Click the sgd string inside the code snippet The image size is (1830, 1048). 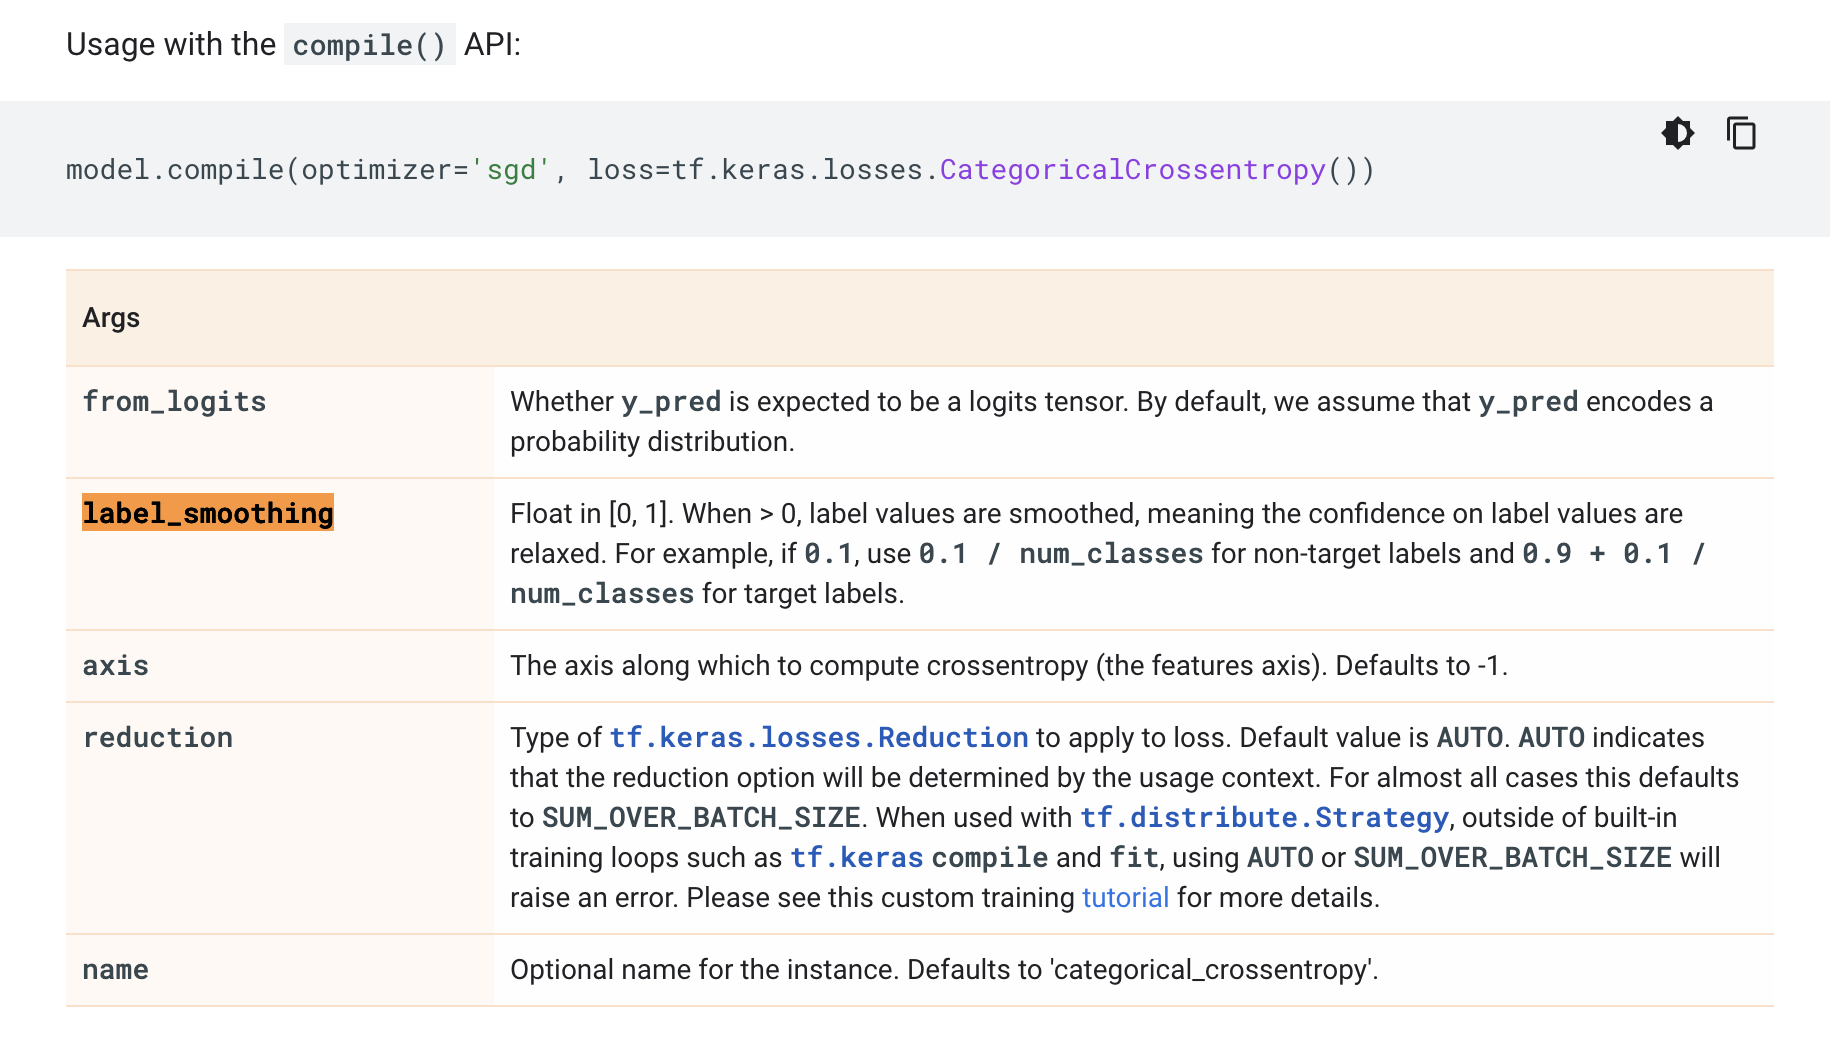point(514,170)
